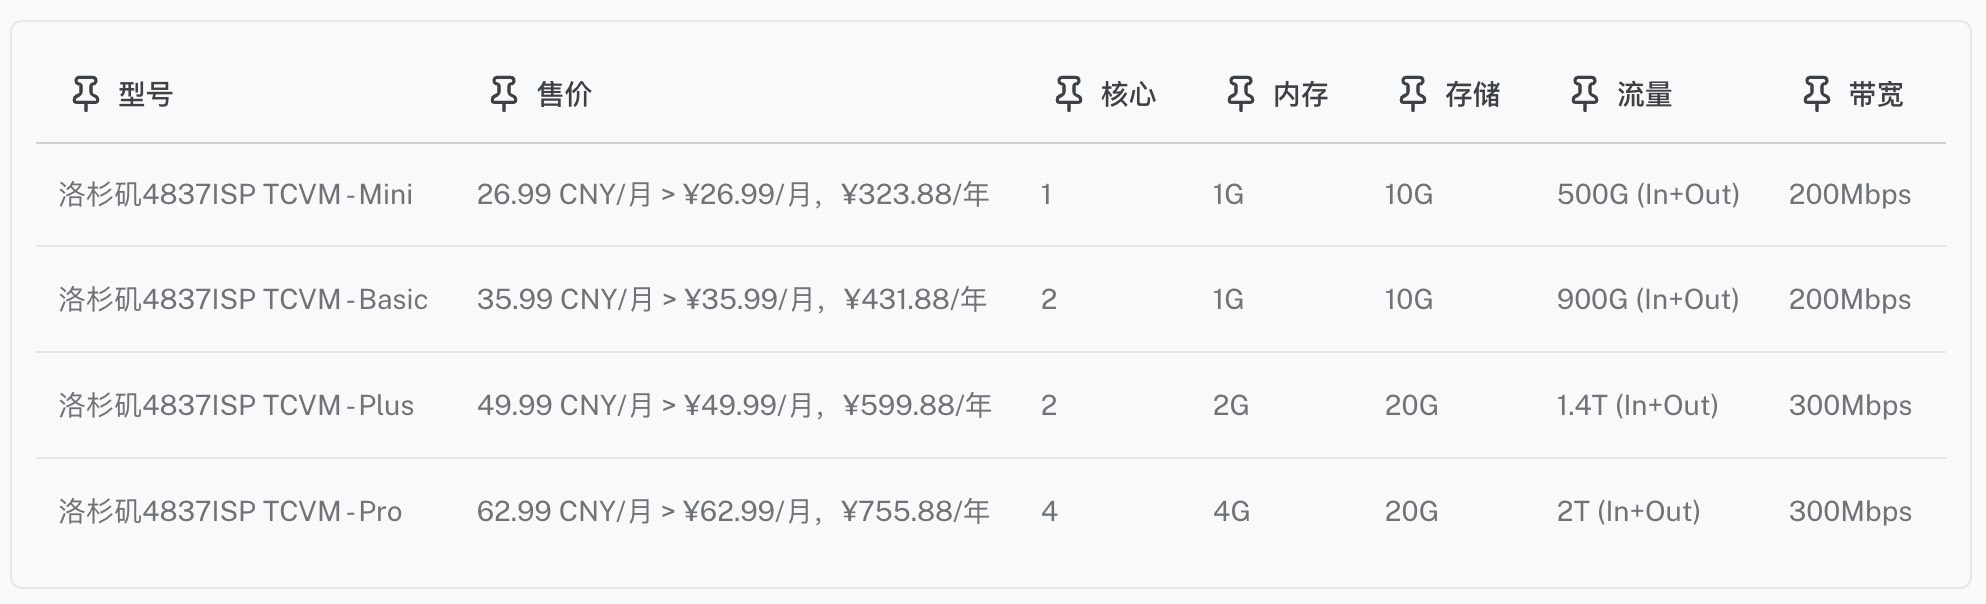Select the 洛杉矶4837ISP TCVM - Mini model name
The width and height of the screenshot is (1986, 604).
pos(236,194)
